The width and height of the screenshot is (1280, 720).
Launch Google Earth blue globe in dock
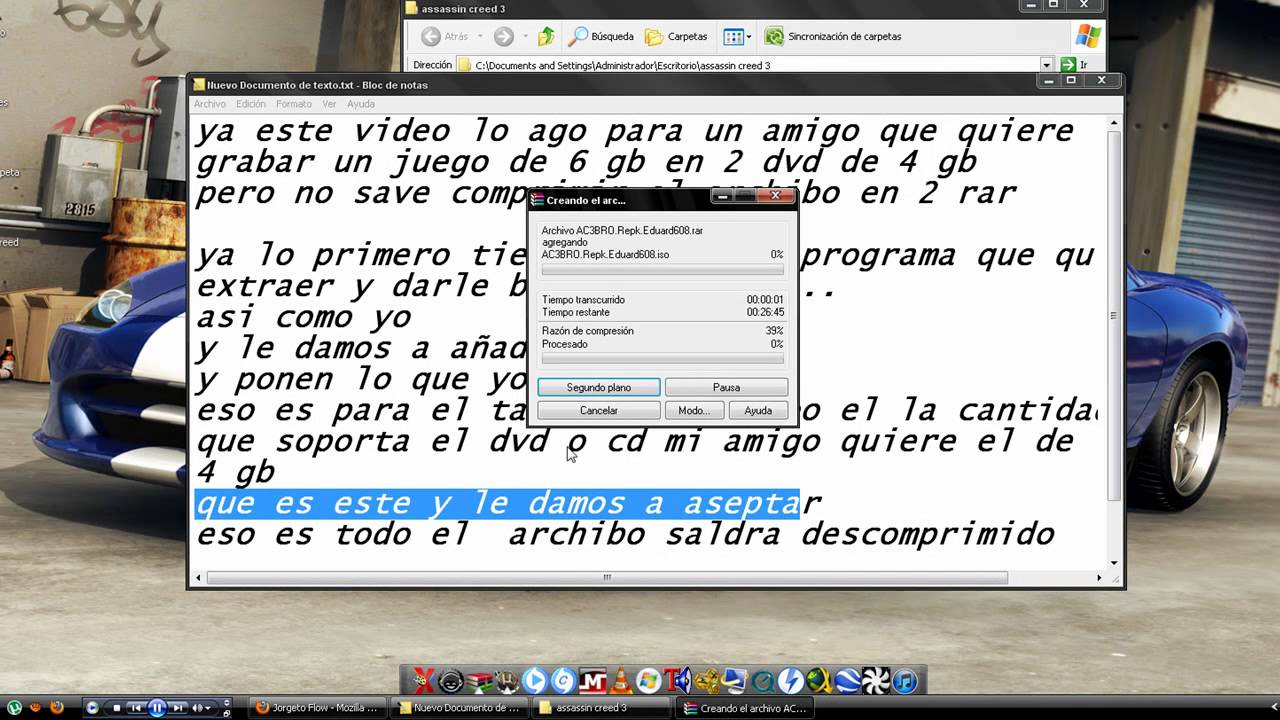tap(848, 681)
